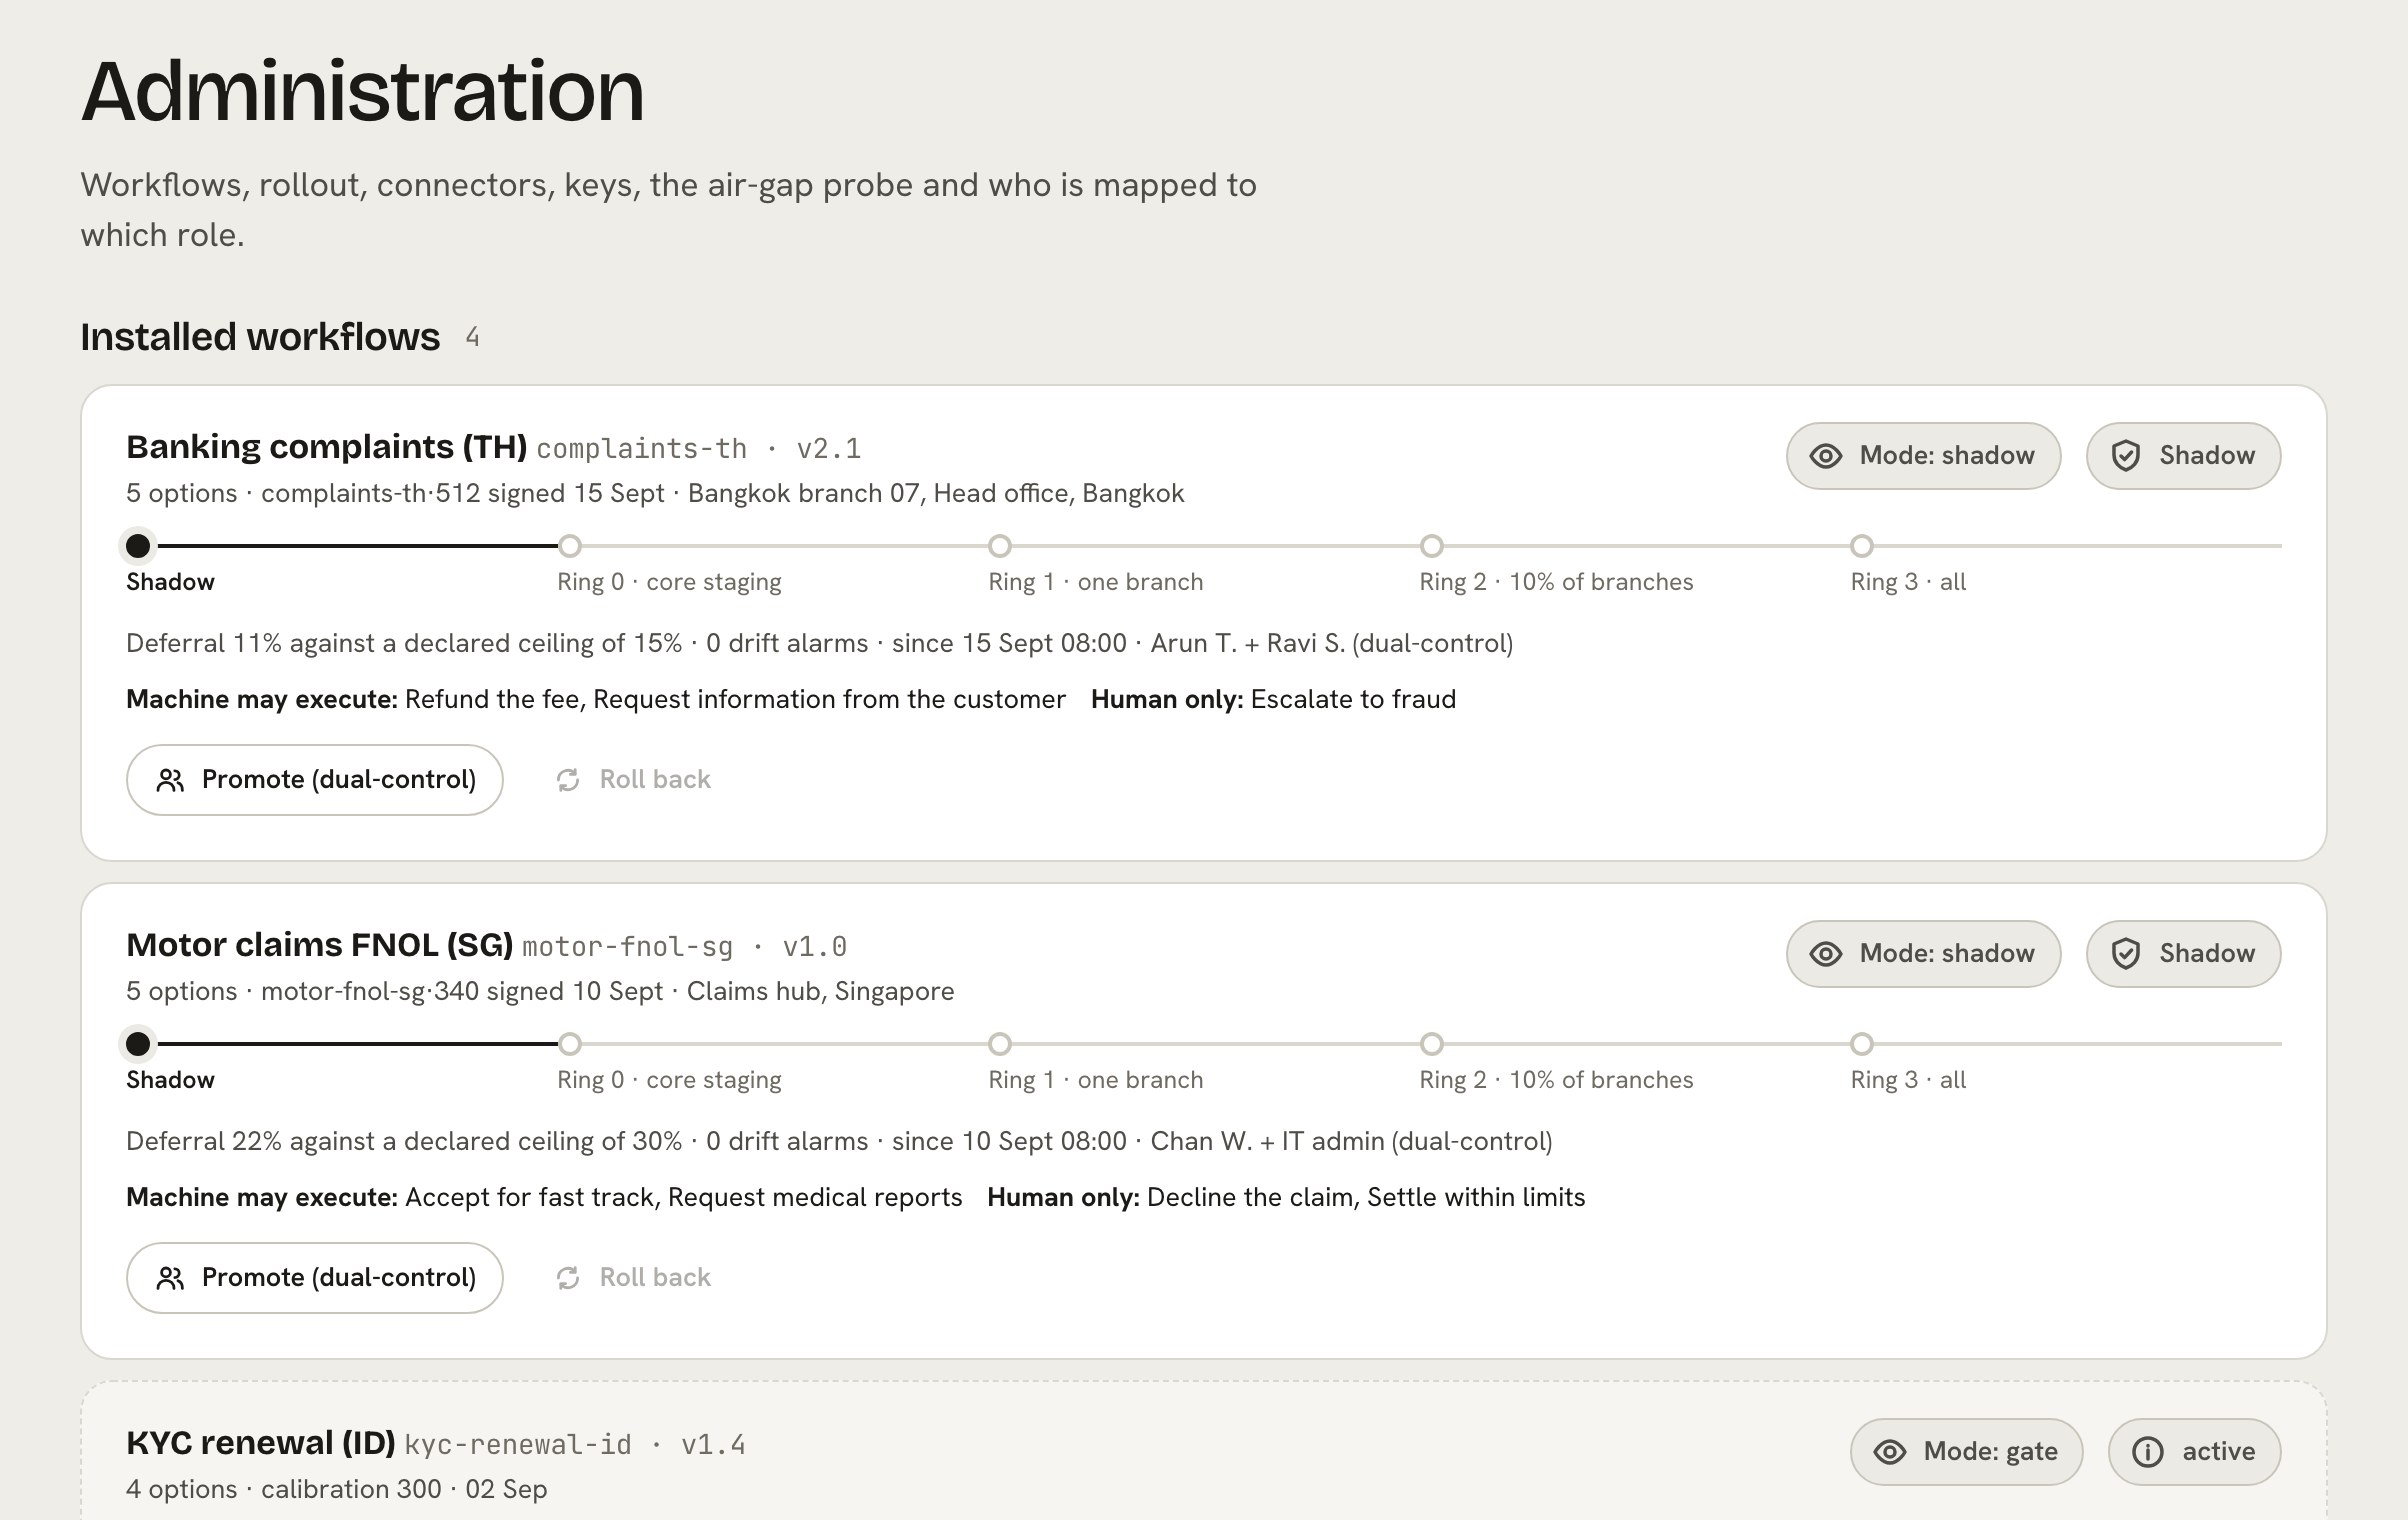Select Ring 1 one branch marker, Banking complaints
Image resolution: width=2408 pixels, height=1520 pixels.
(x=1000, y=546)
